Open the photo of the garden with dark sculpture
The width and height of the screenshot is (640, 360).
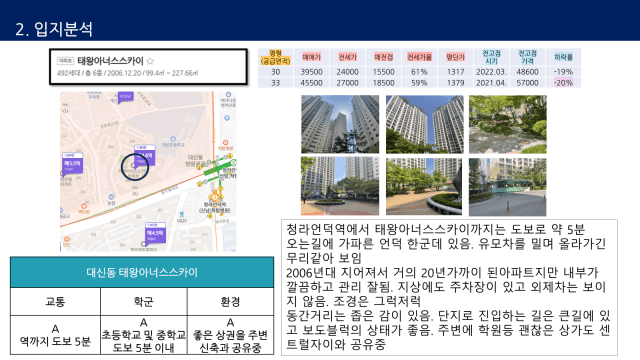(x=424, y=186)
